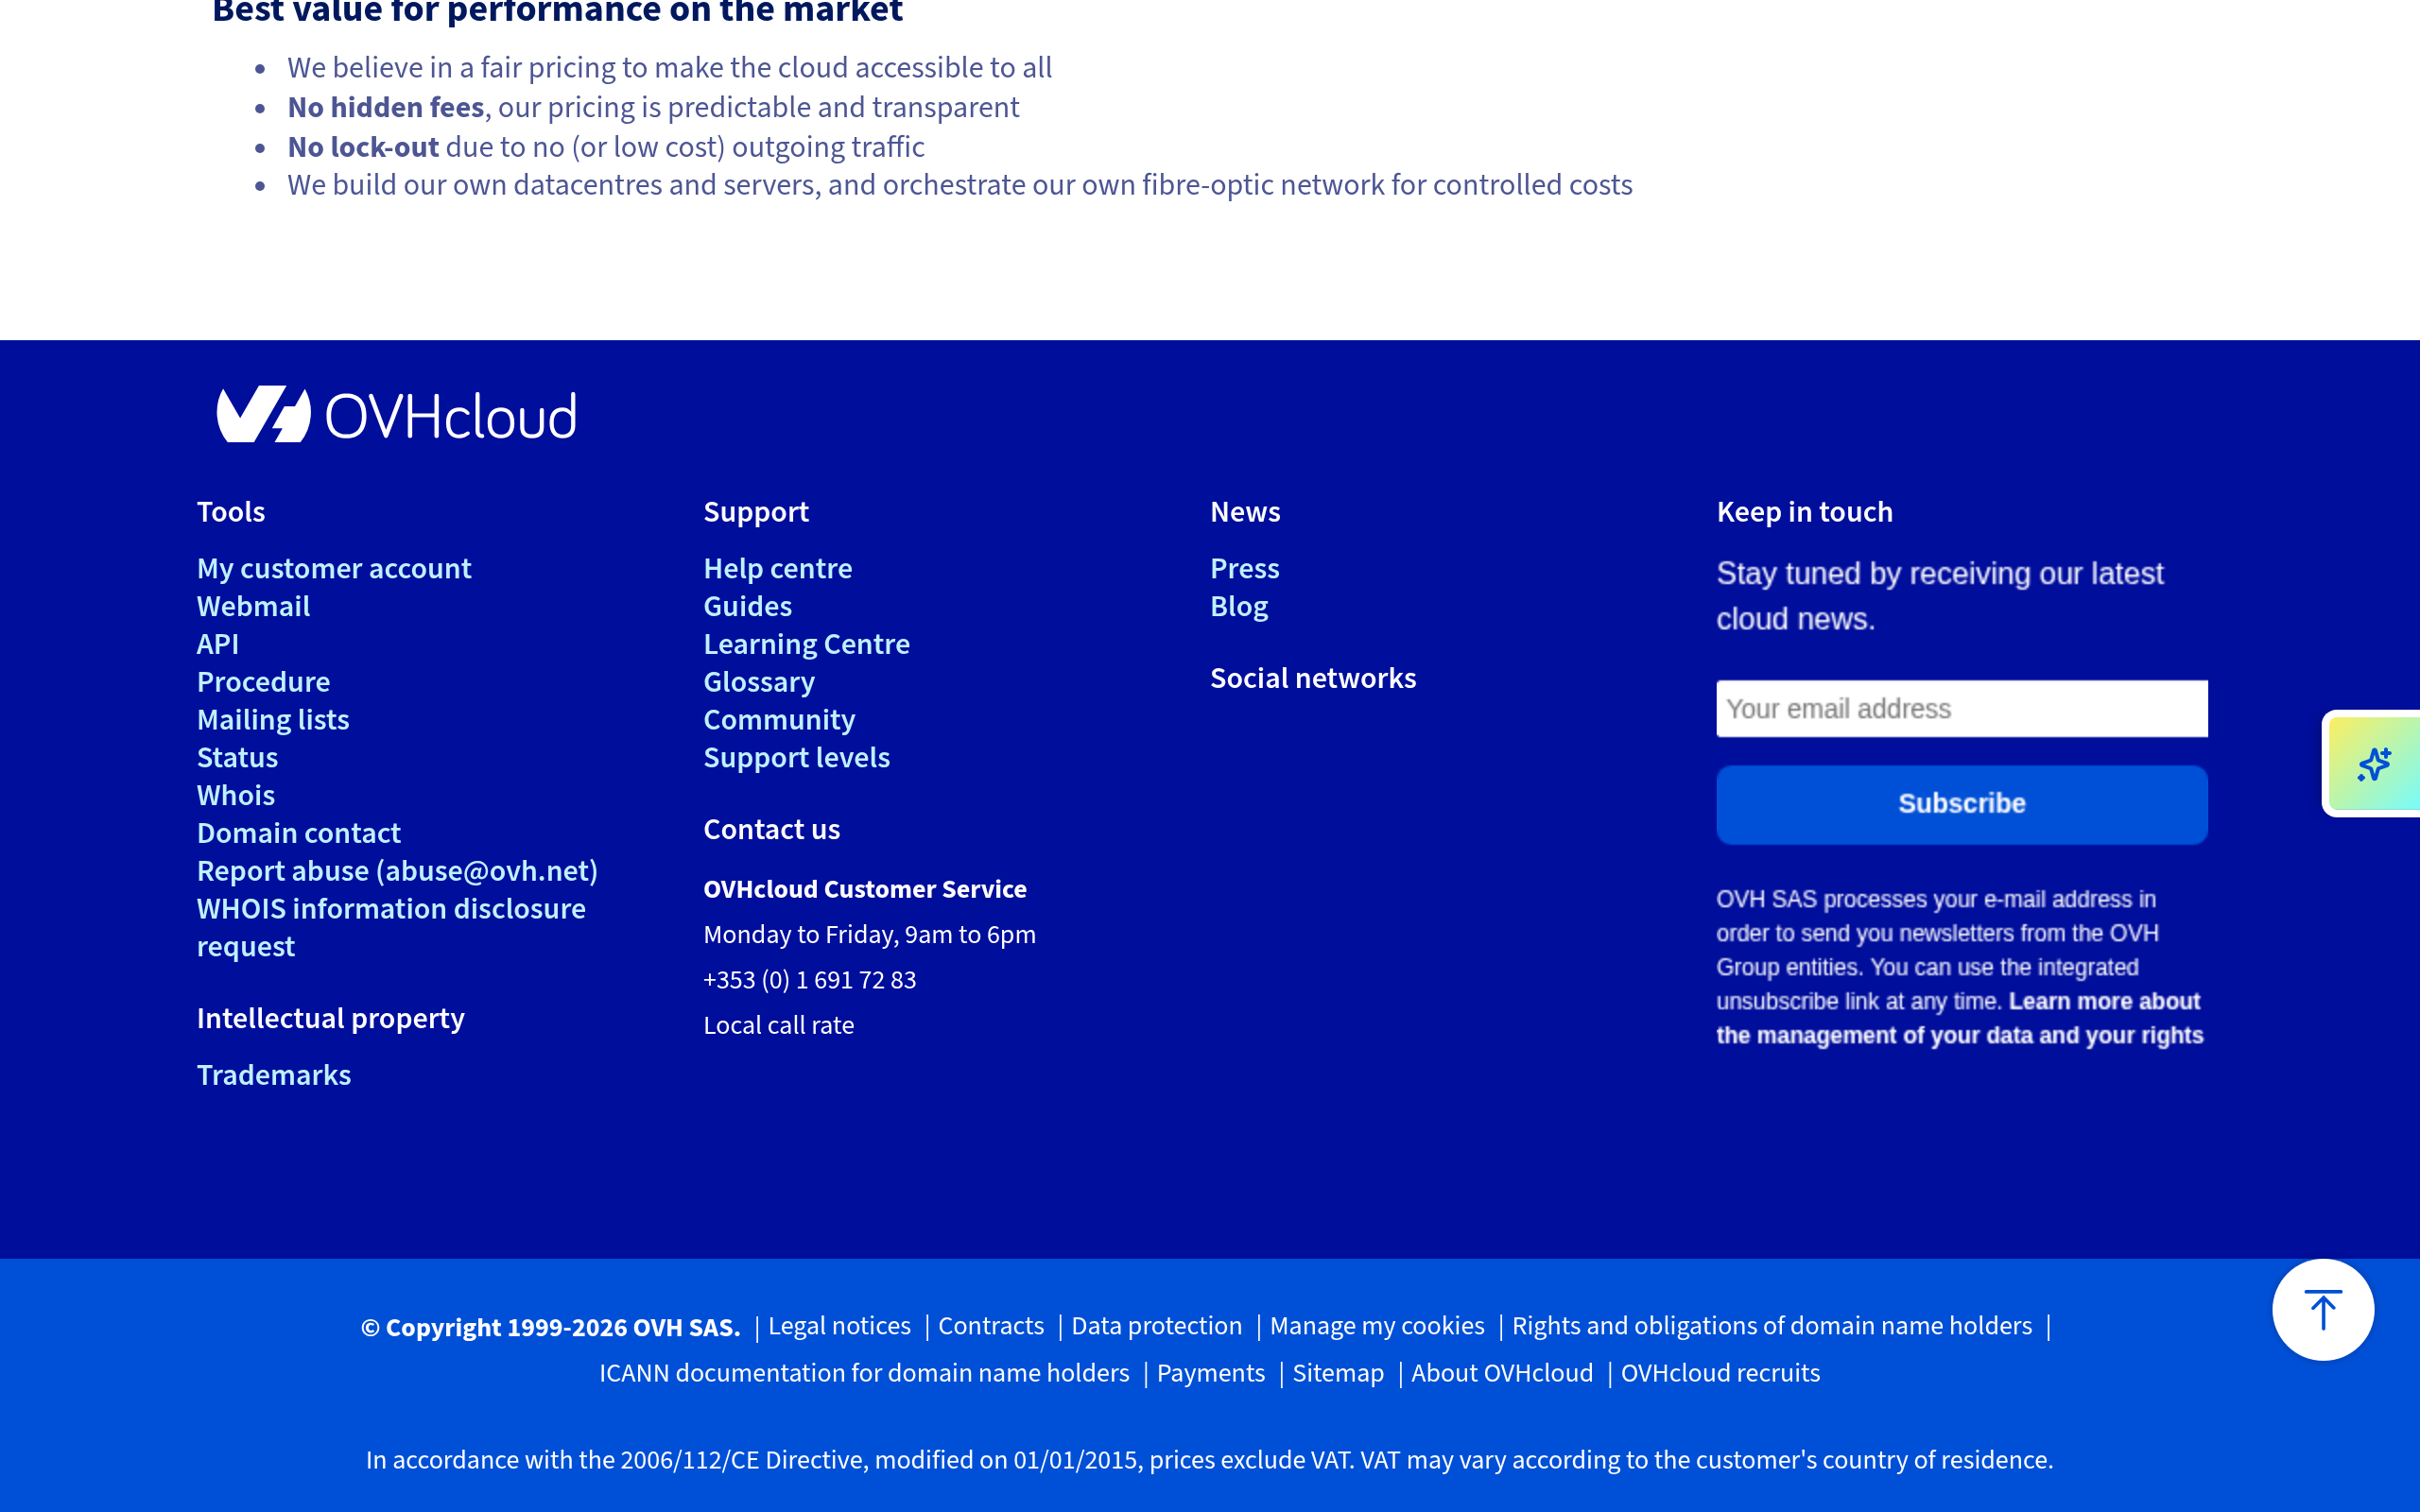The width and height of the screenshot is (2420, 1512).
Task: Click the Social networks heading
Action: 1313,678
